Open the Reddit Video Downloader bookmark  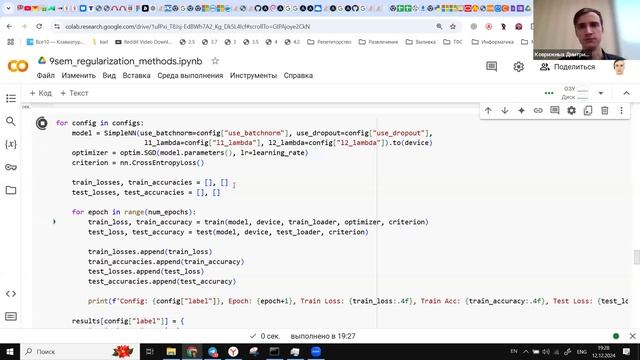144,42
